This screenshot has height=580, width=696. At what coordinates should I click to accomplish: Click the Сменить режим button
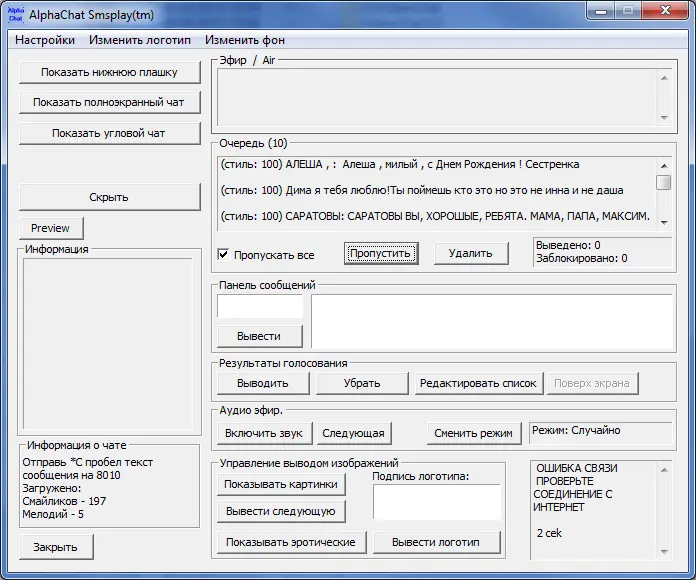pyautogui.click(x=474, y=433)
